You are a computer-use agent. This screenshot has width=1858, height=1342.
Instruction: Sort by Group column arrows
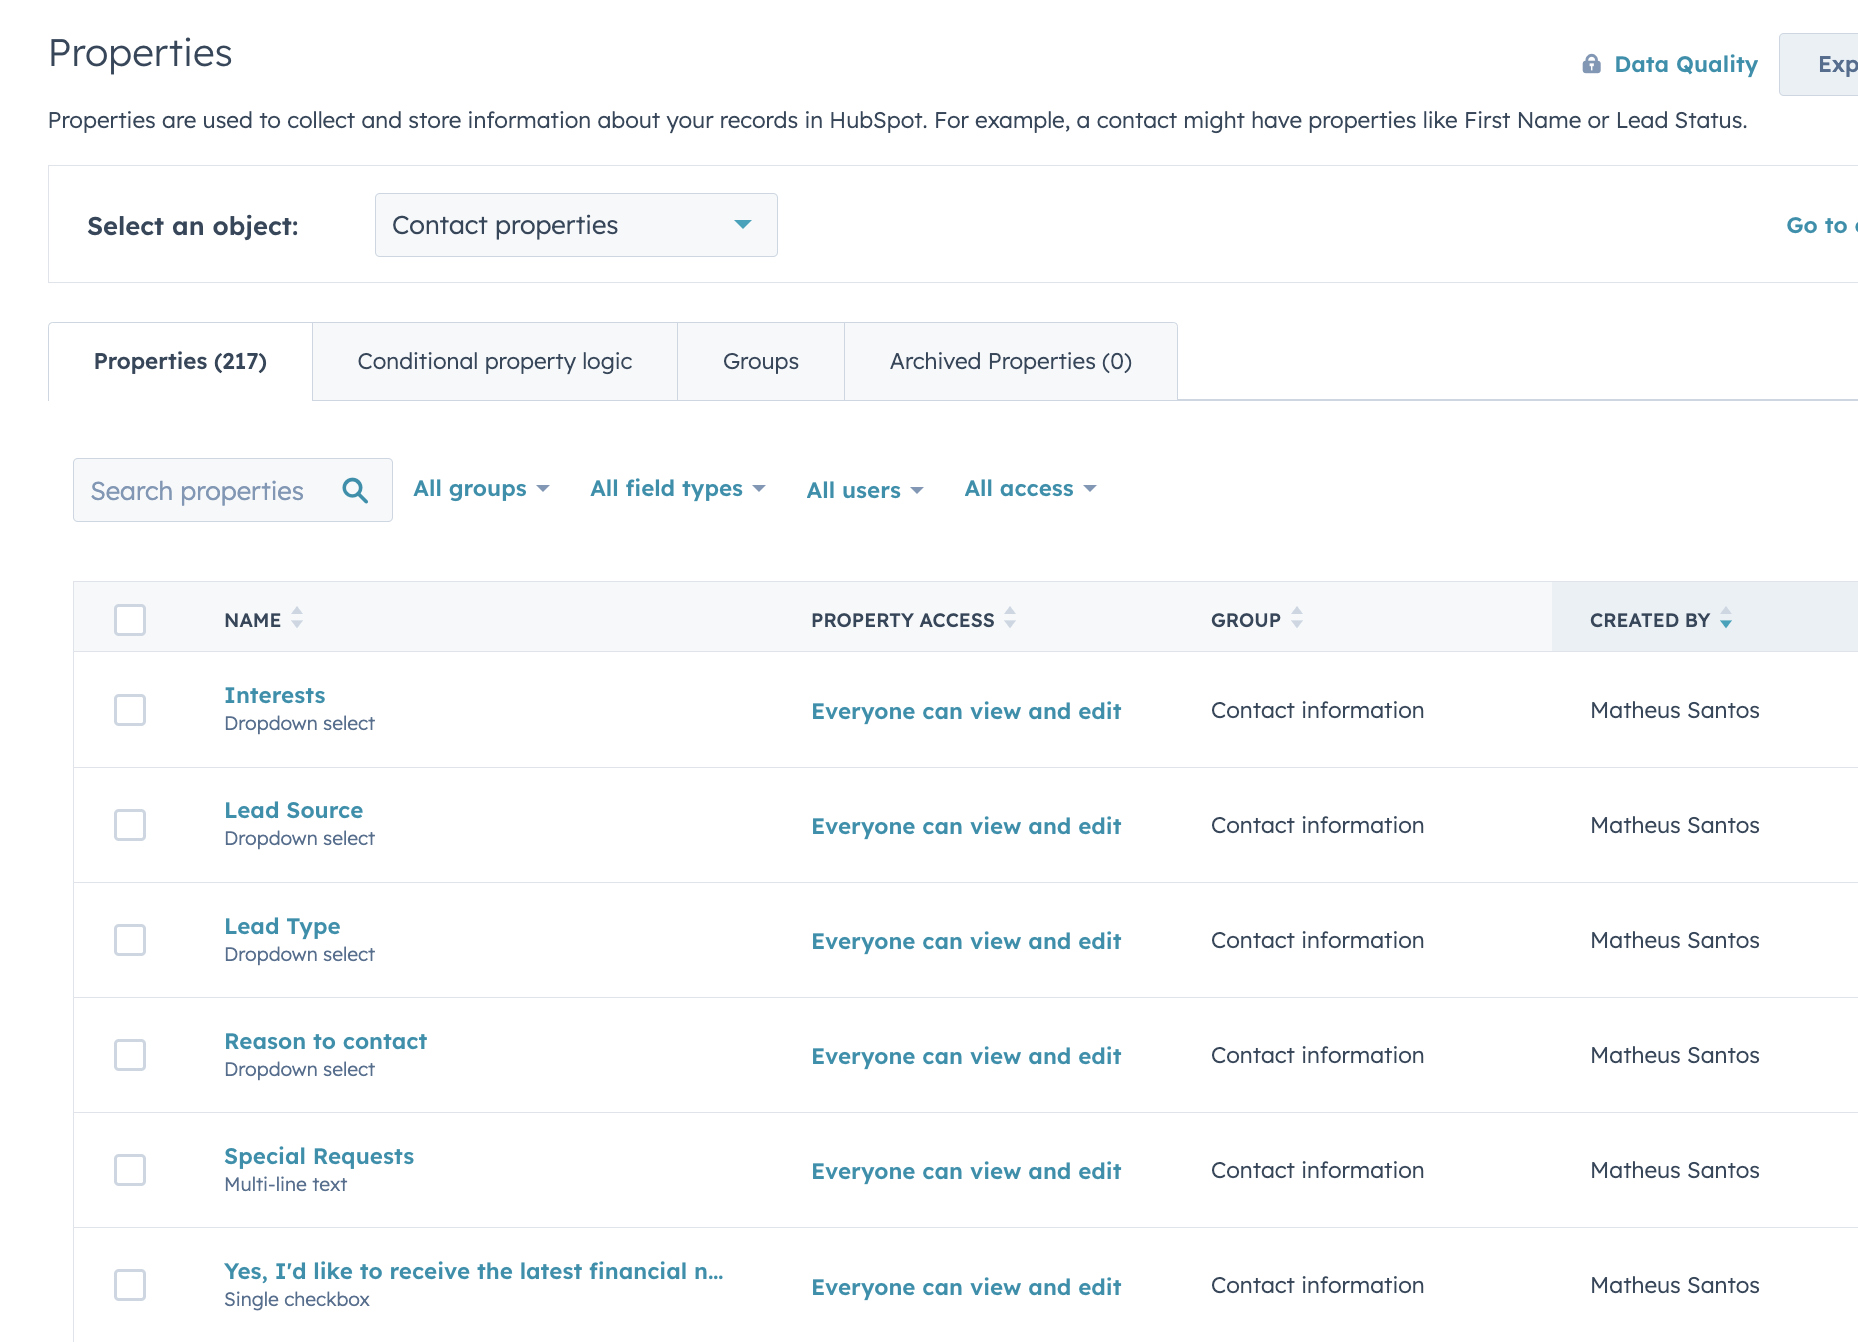point(1297,618)
